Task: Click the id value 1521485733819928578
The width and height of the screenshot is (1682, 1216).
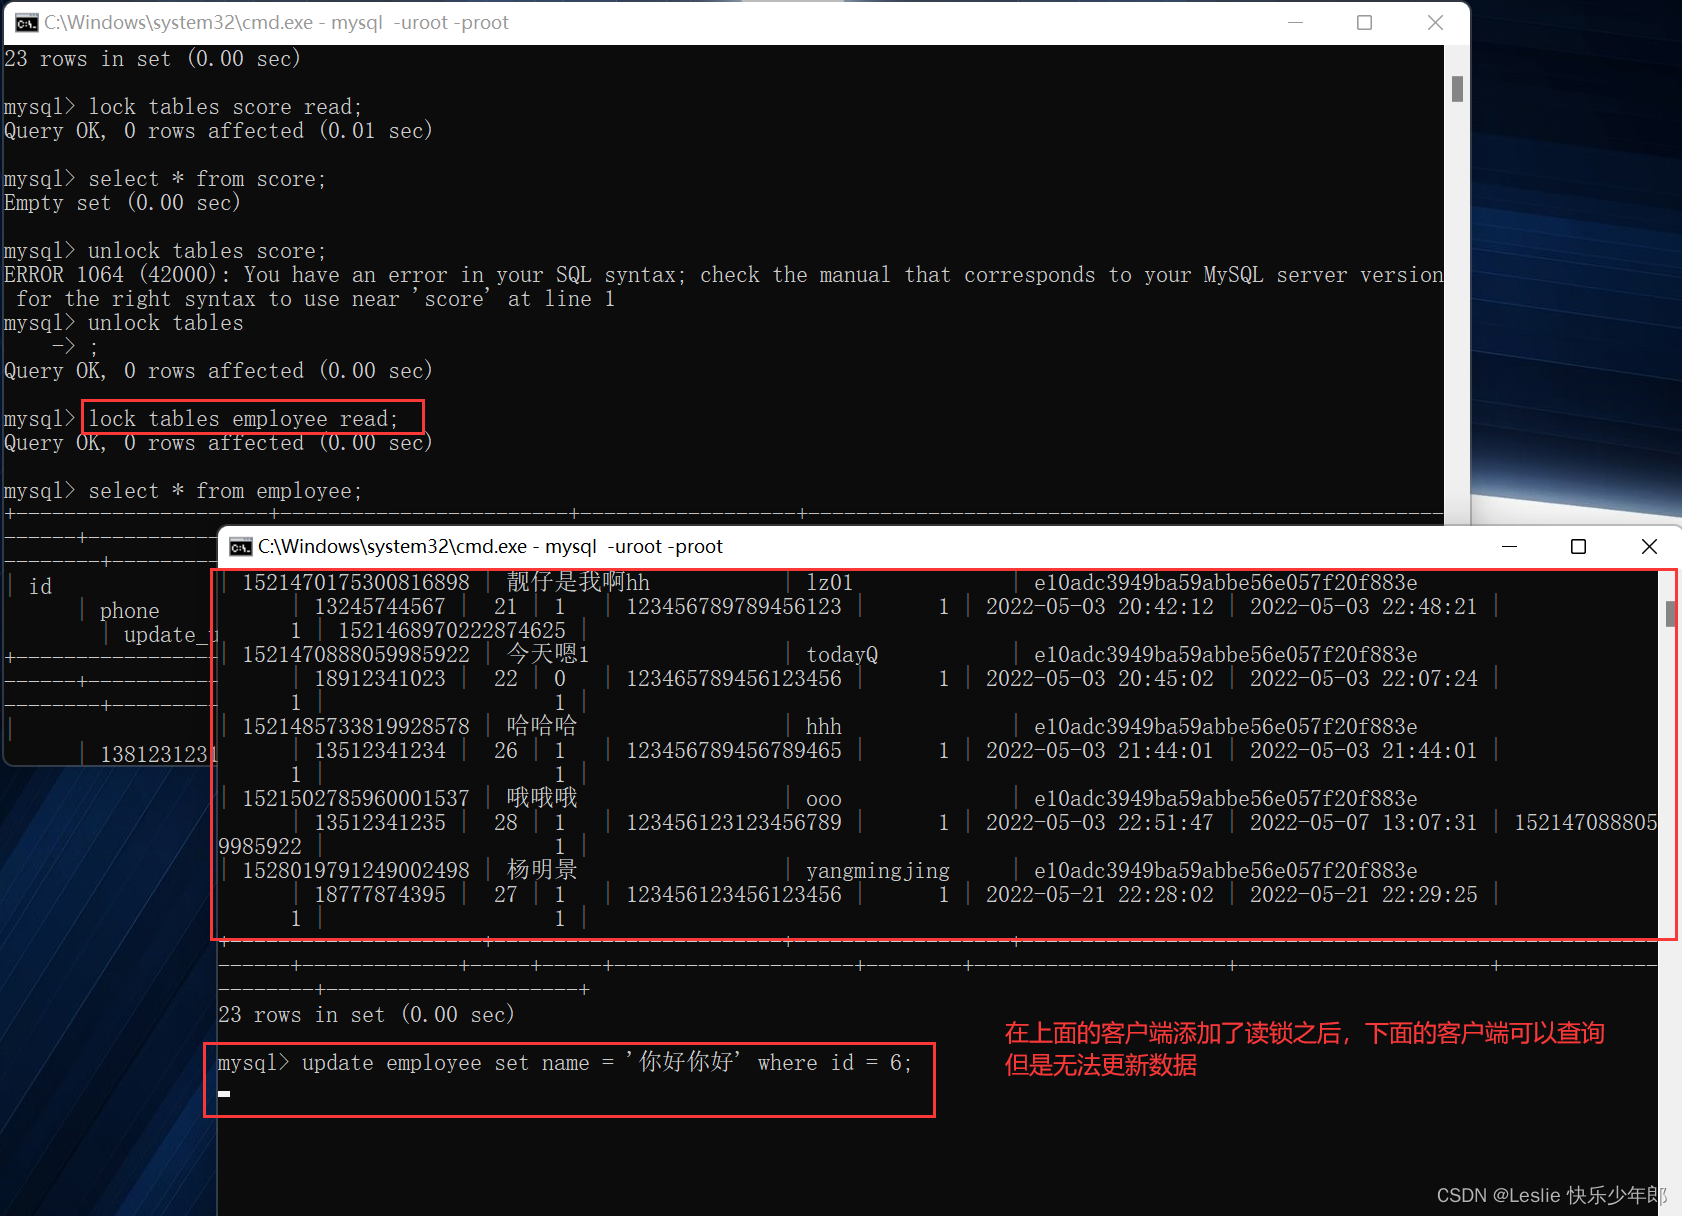Action: [x=356, y=727]
